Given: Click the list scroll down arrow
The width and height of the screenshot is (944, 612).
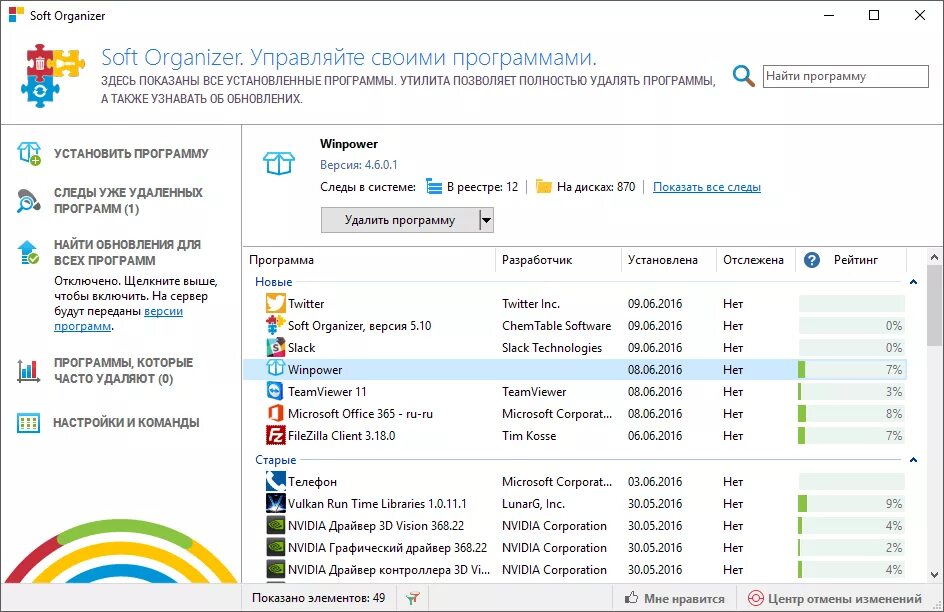Looking at the screenshot, I should coord(934,575).
